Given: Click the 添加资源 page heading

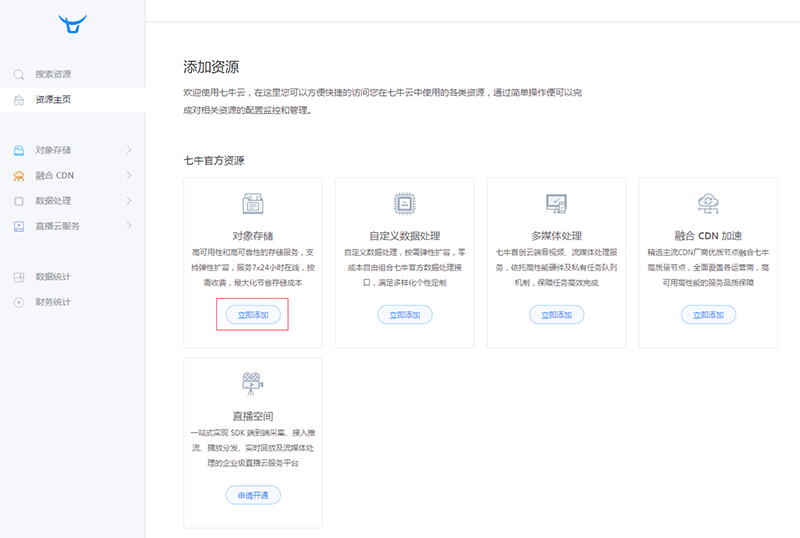Looking at the screenshot, I should [211, 67].
